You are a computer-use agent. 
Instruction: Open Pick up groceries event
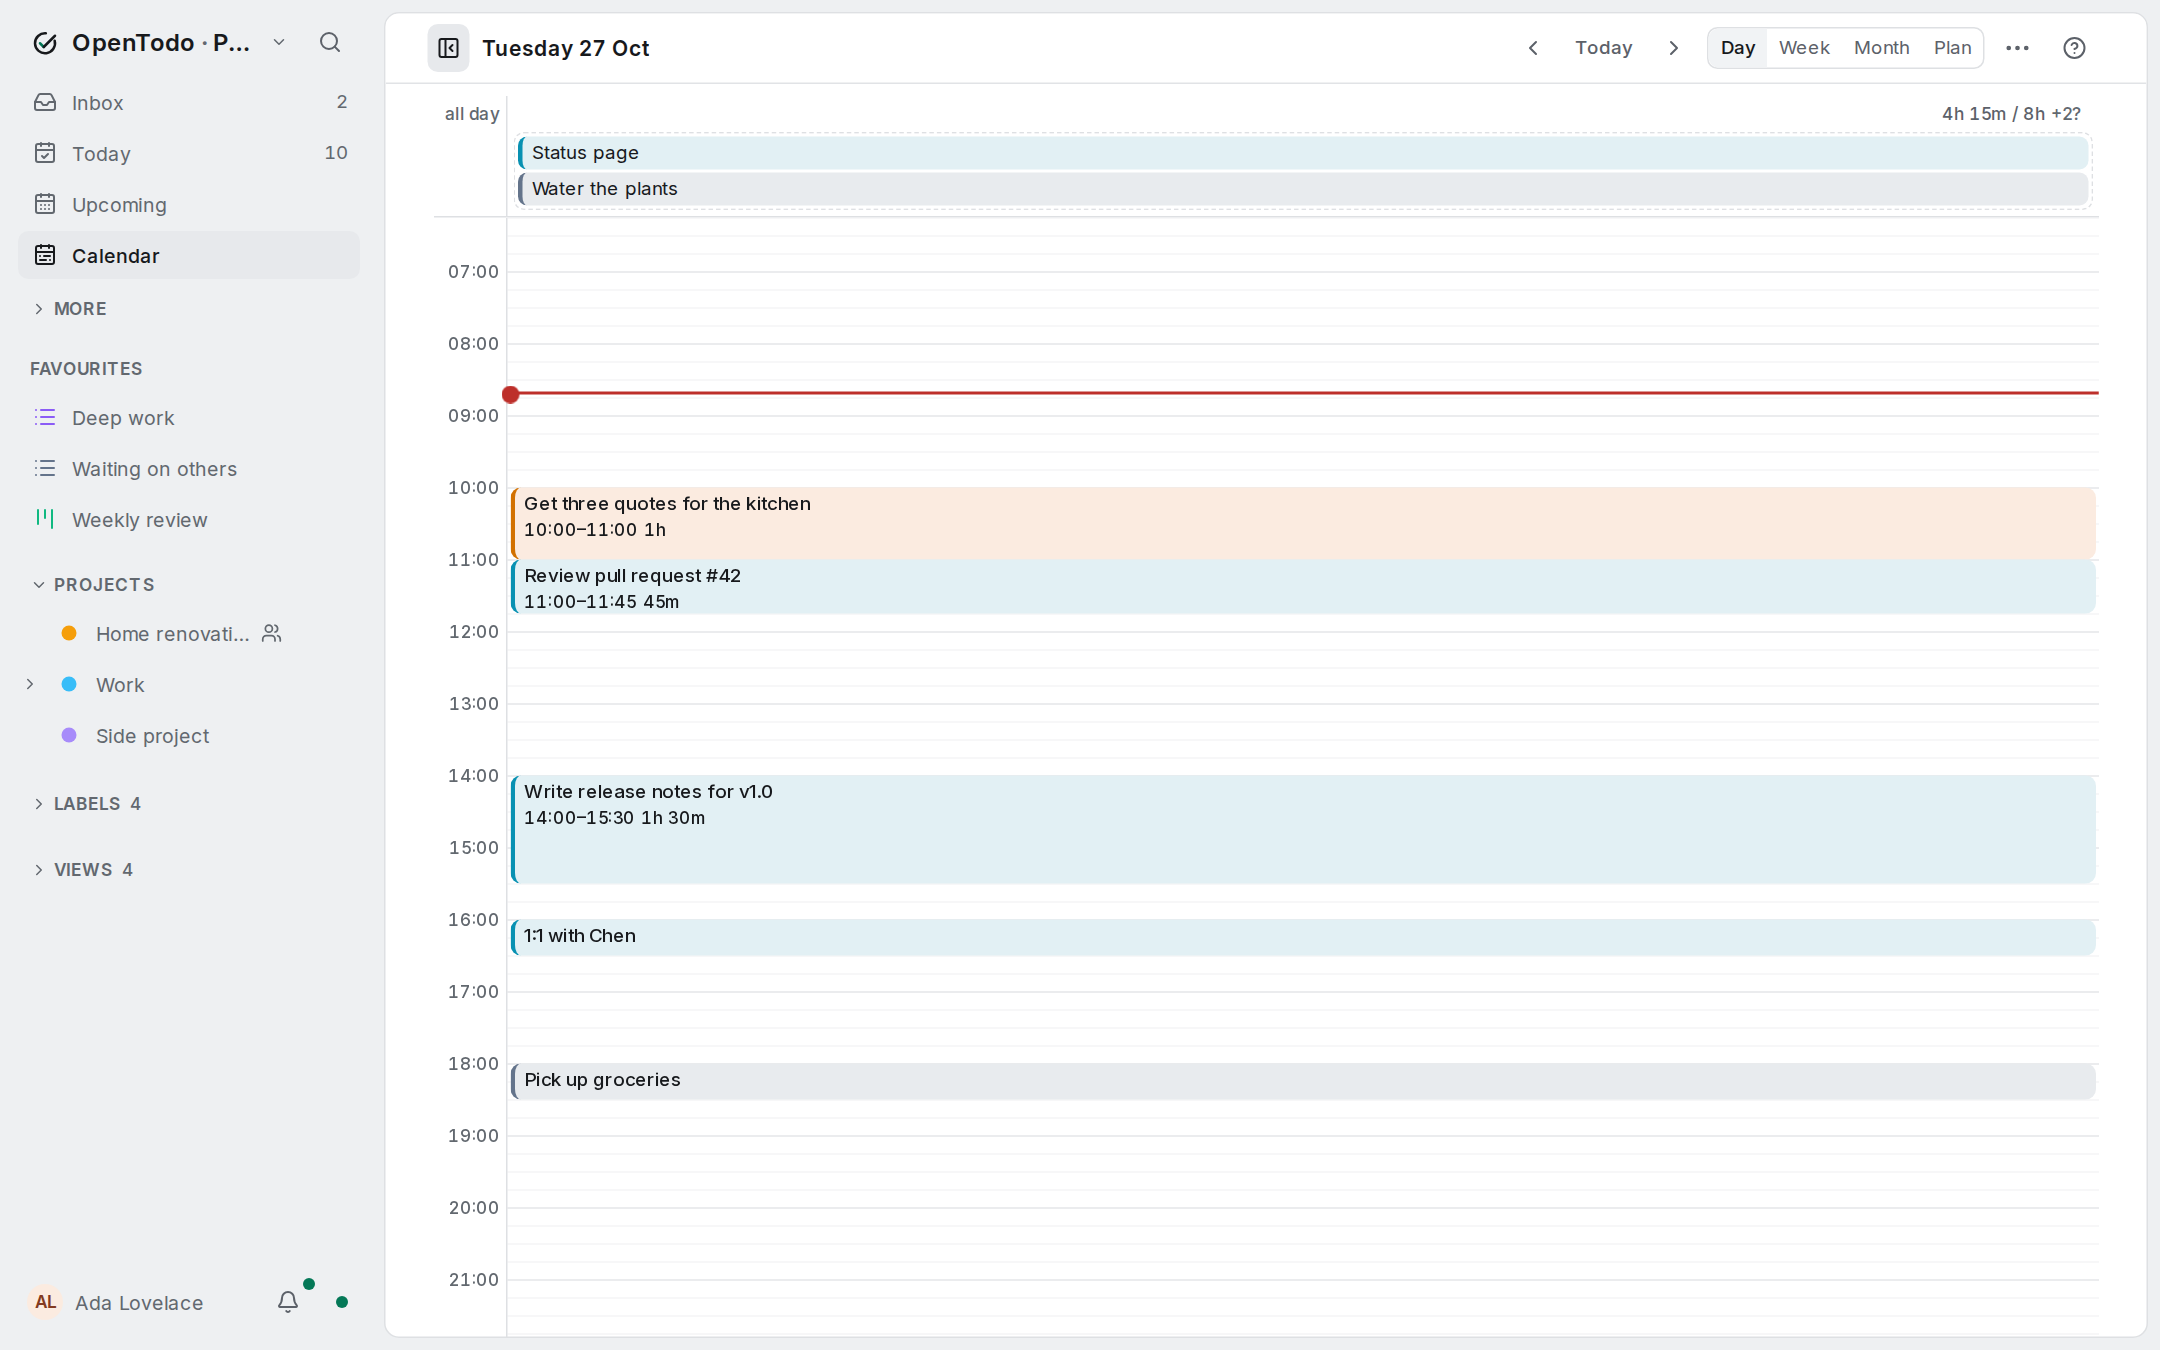click(1303, 1081)
